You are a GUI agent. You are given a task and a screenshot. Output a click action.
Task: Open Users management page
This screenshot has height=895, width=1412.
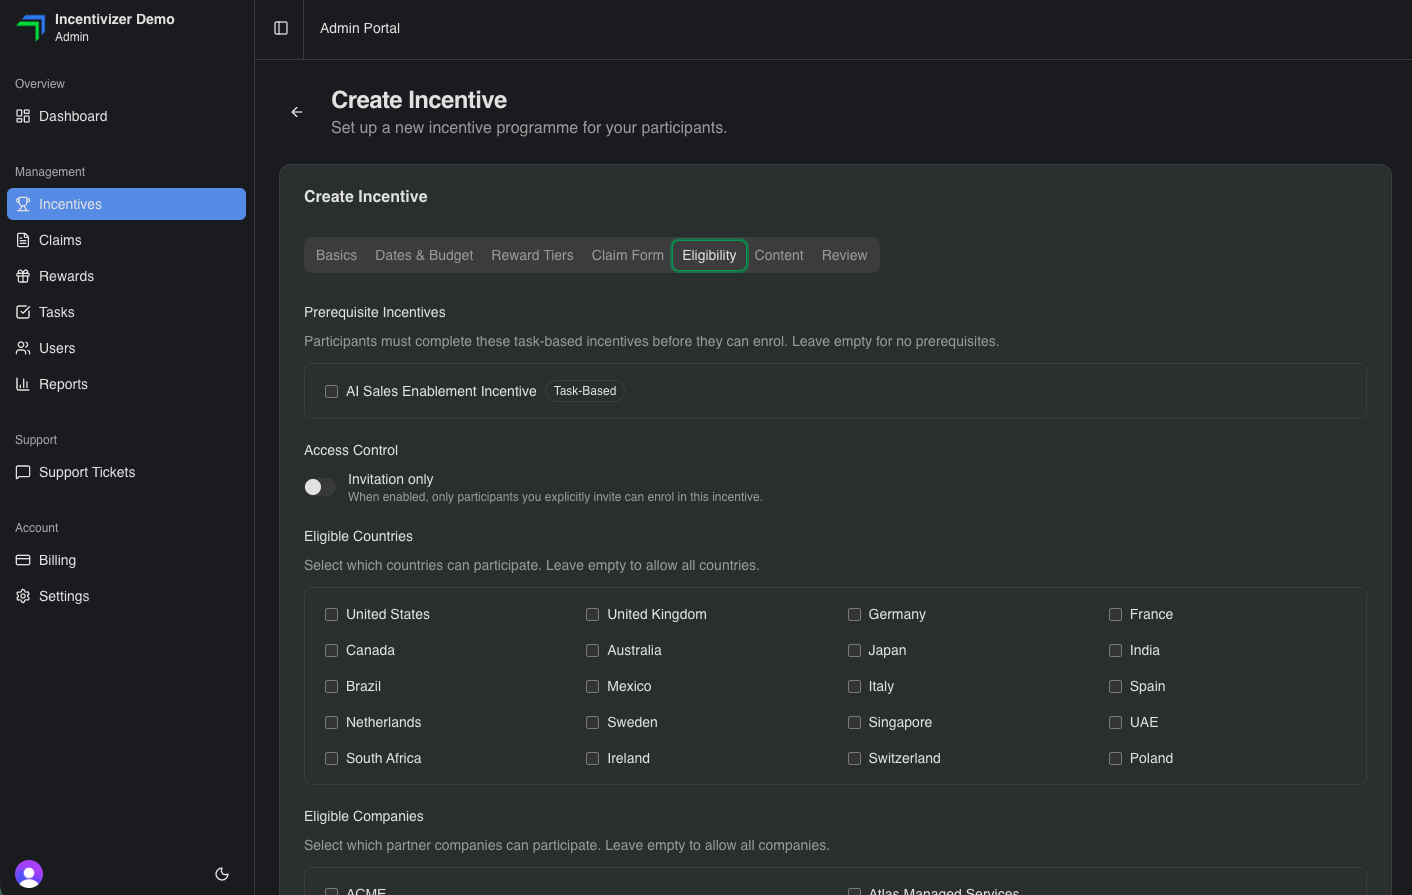126,348
